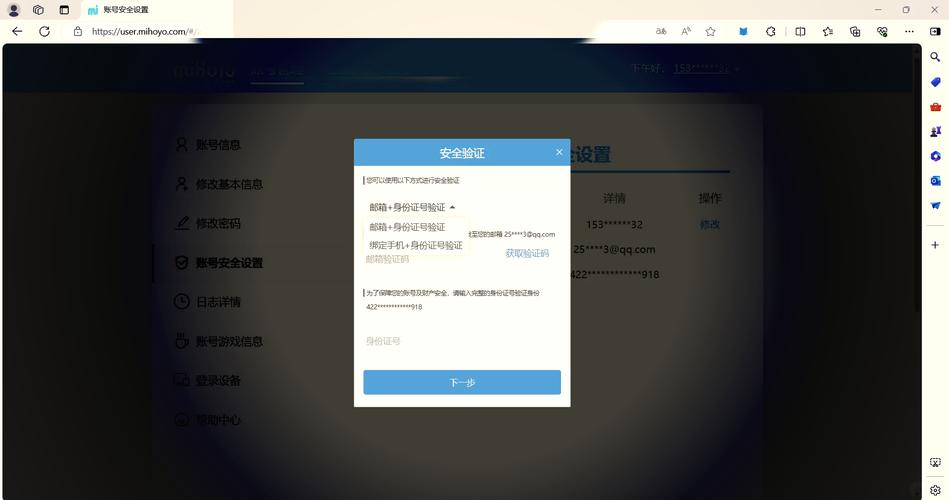Focus the 邮箱验证码 input field
The image size is (949, 500).
click(x=432, y=259)
